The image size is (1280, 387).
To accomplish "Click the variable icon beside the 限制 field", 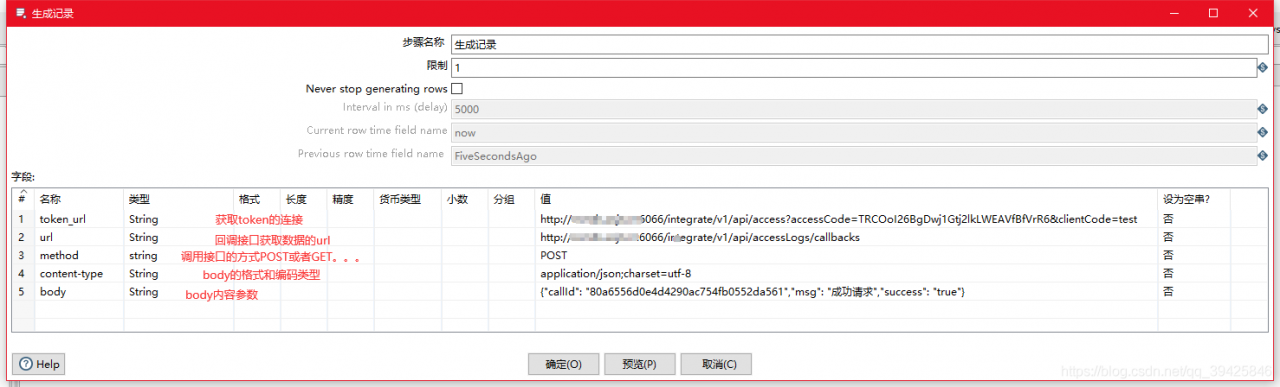I will click(1262, 67).
